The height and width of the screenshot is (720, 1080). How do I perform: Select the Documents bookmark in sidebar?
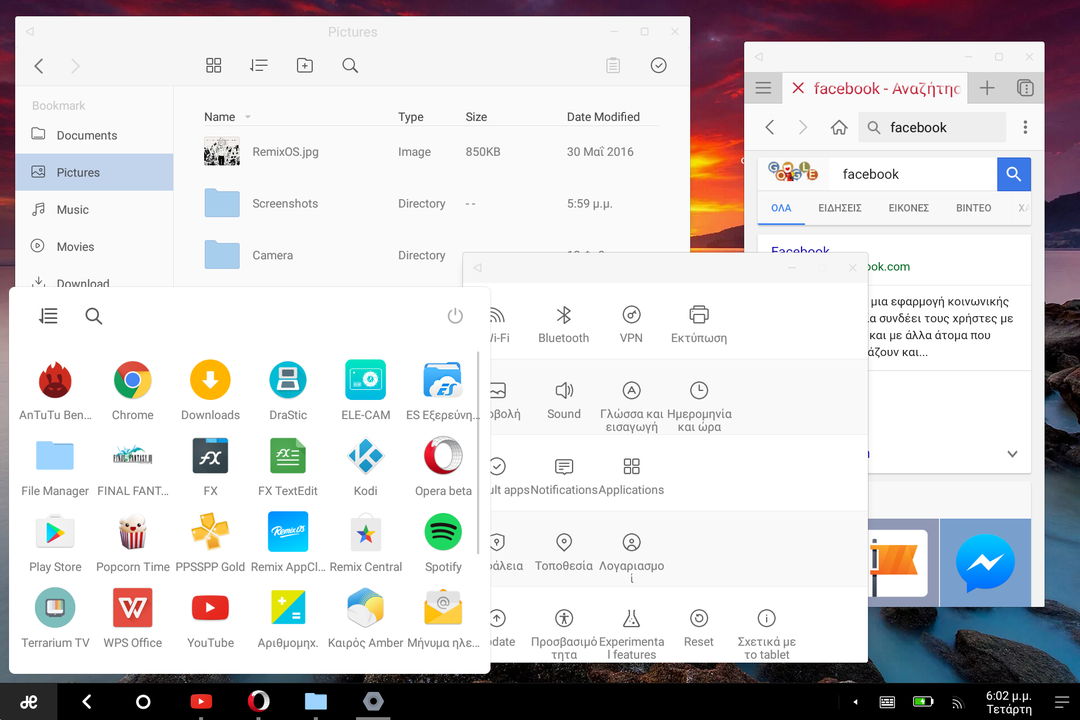tap(86, 135)
